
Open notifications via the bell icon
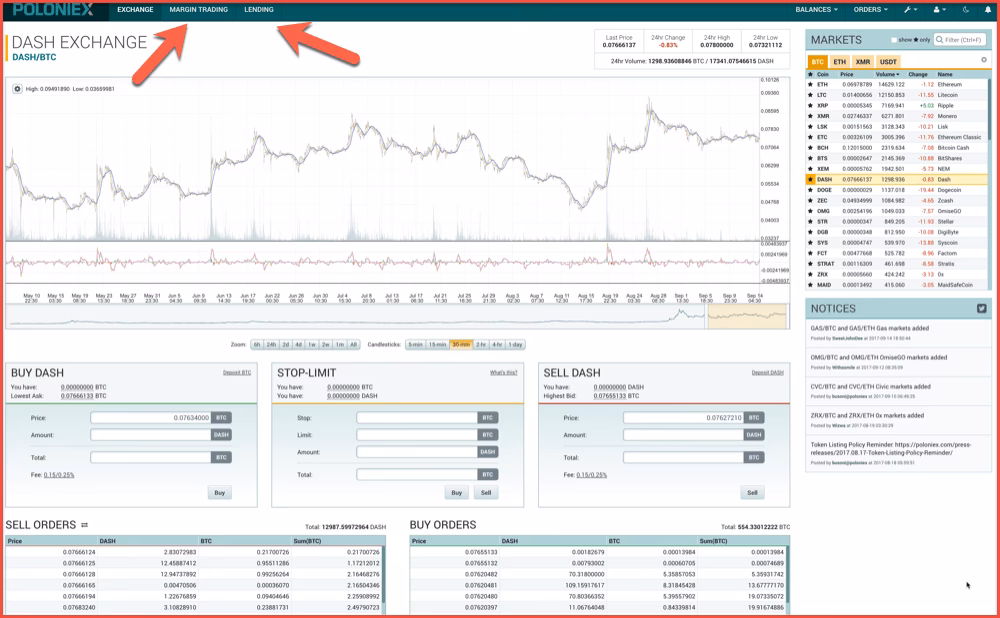[x=988, y=10]
